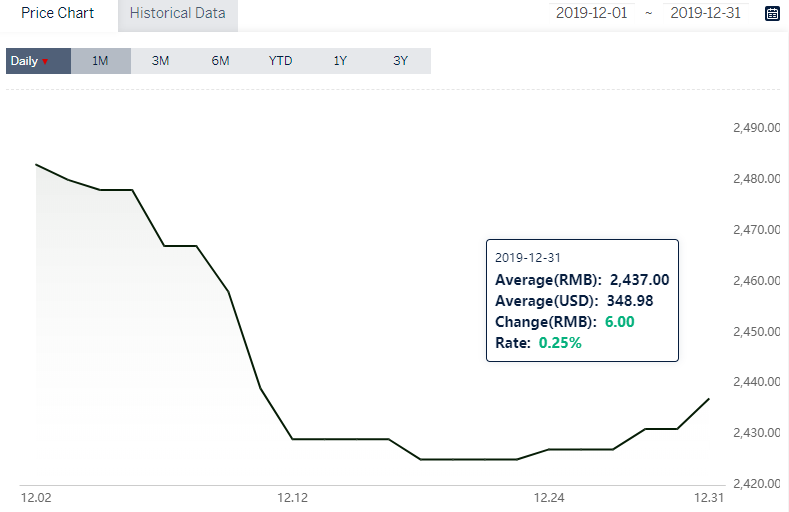Click the 2,480.00 y-axis value

click(756, 179)
